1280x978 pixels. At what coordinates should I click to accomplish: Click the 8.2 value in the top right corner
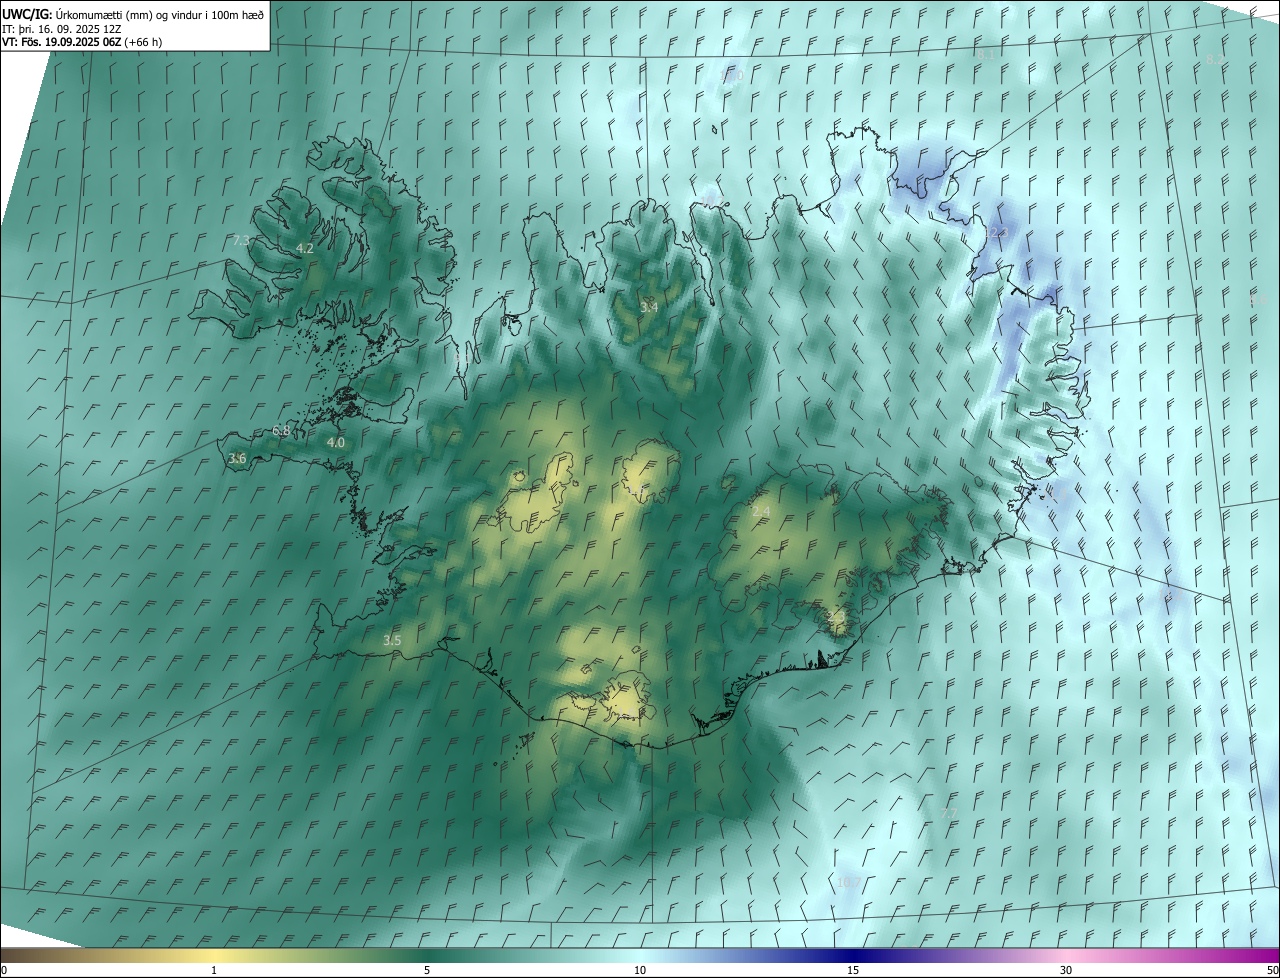1215,60
